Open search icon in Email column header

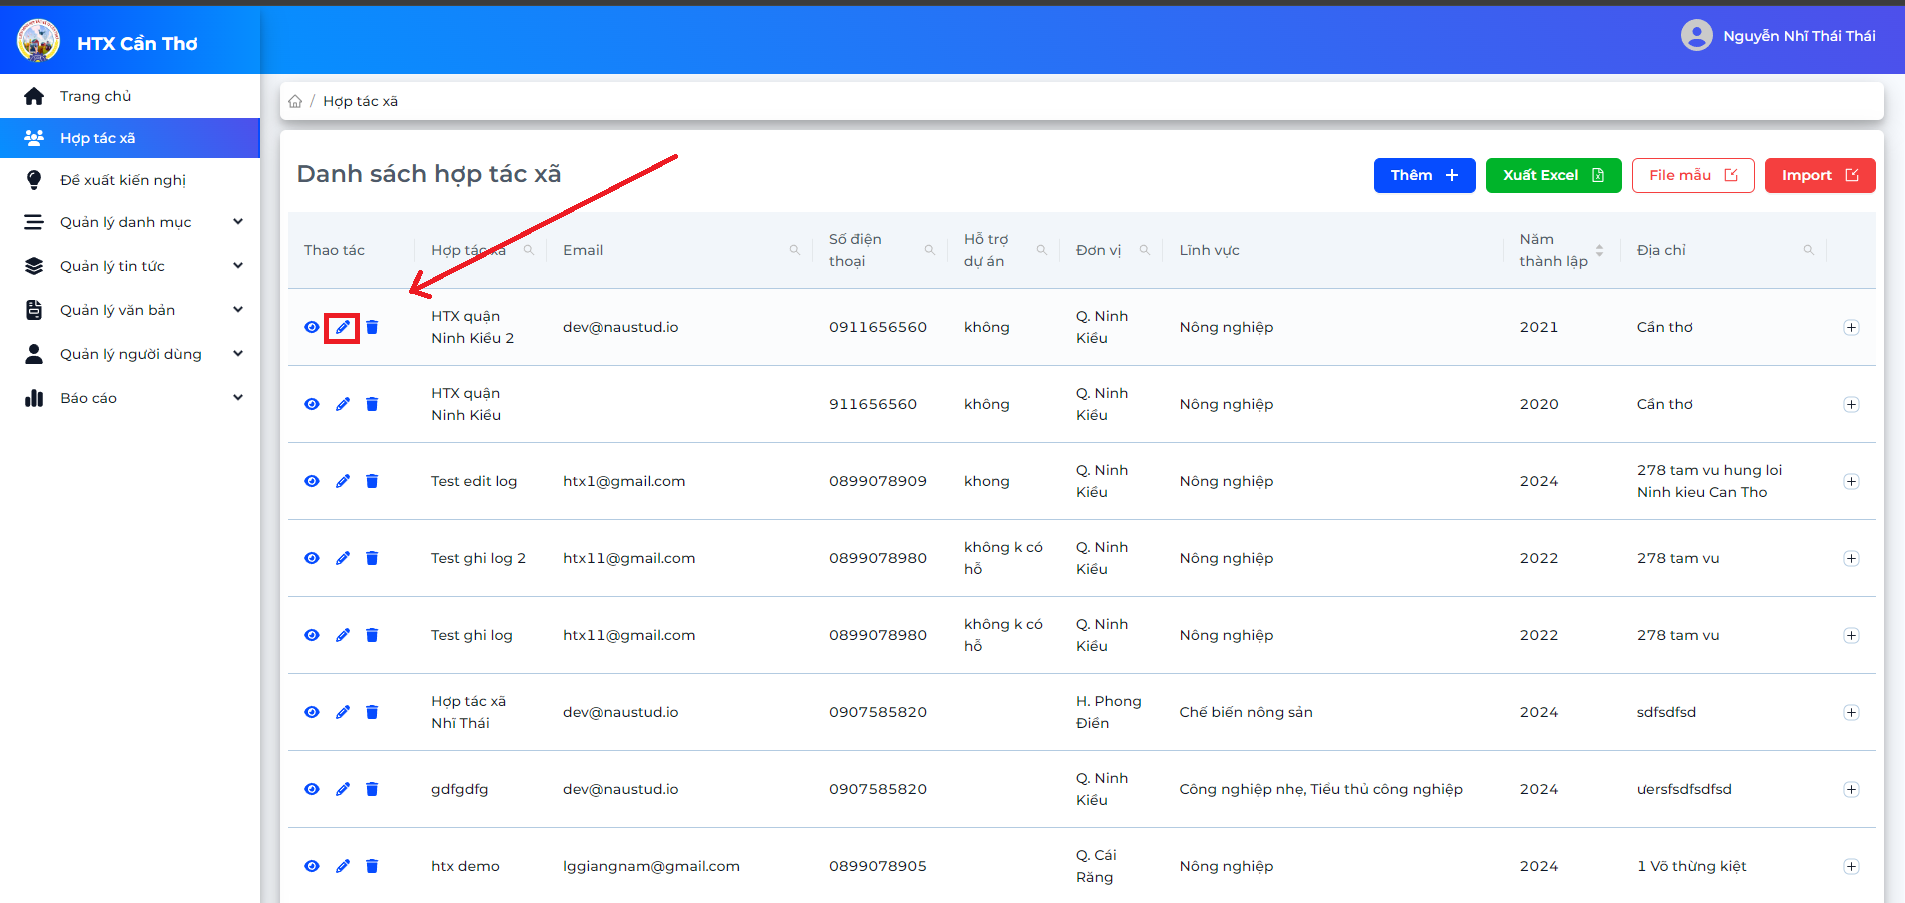click(x=795, y=250)
